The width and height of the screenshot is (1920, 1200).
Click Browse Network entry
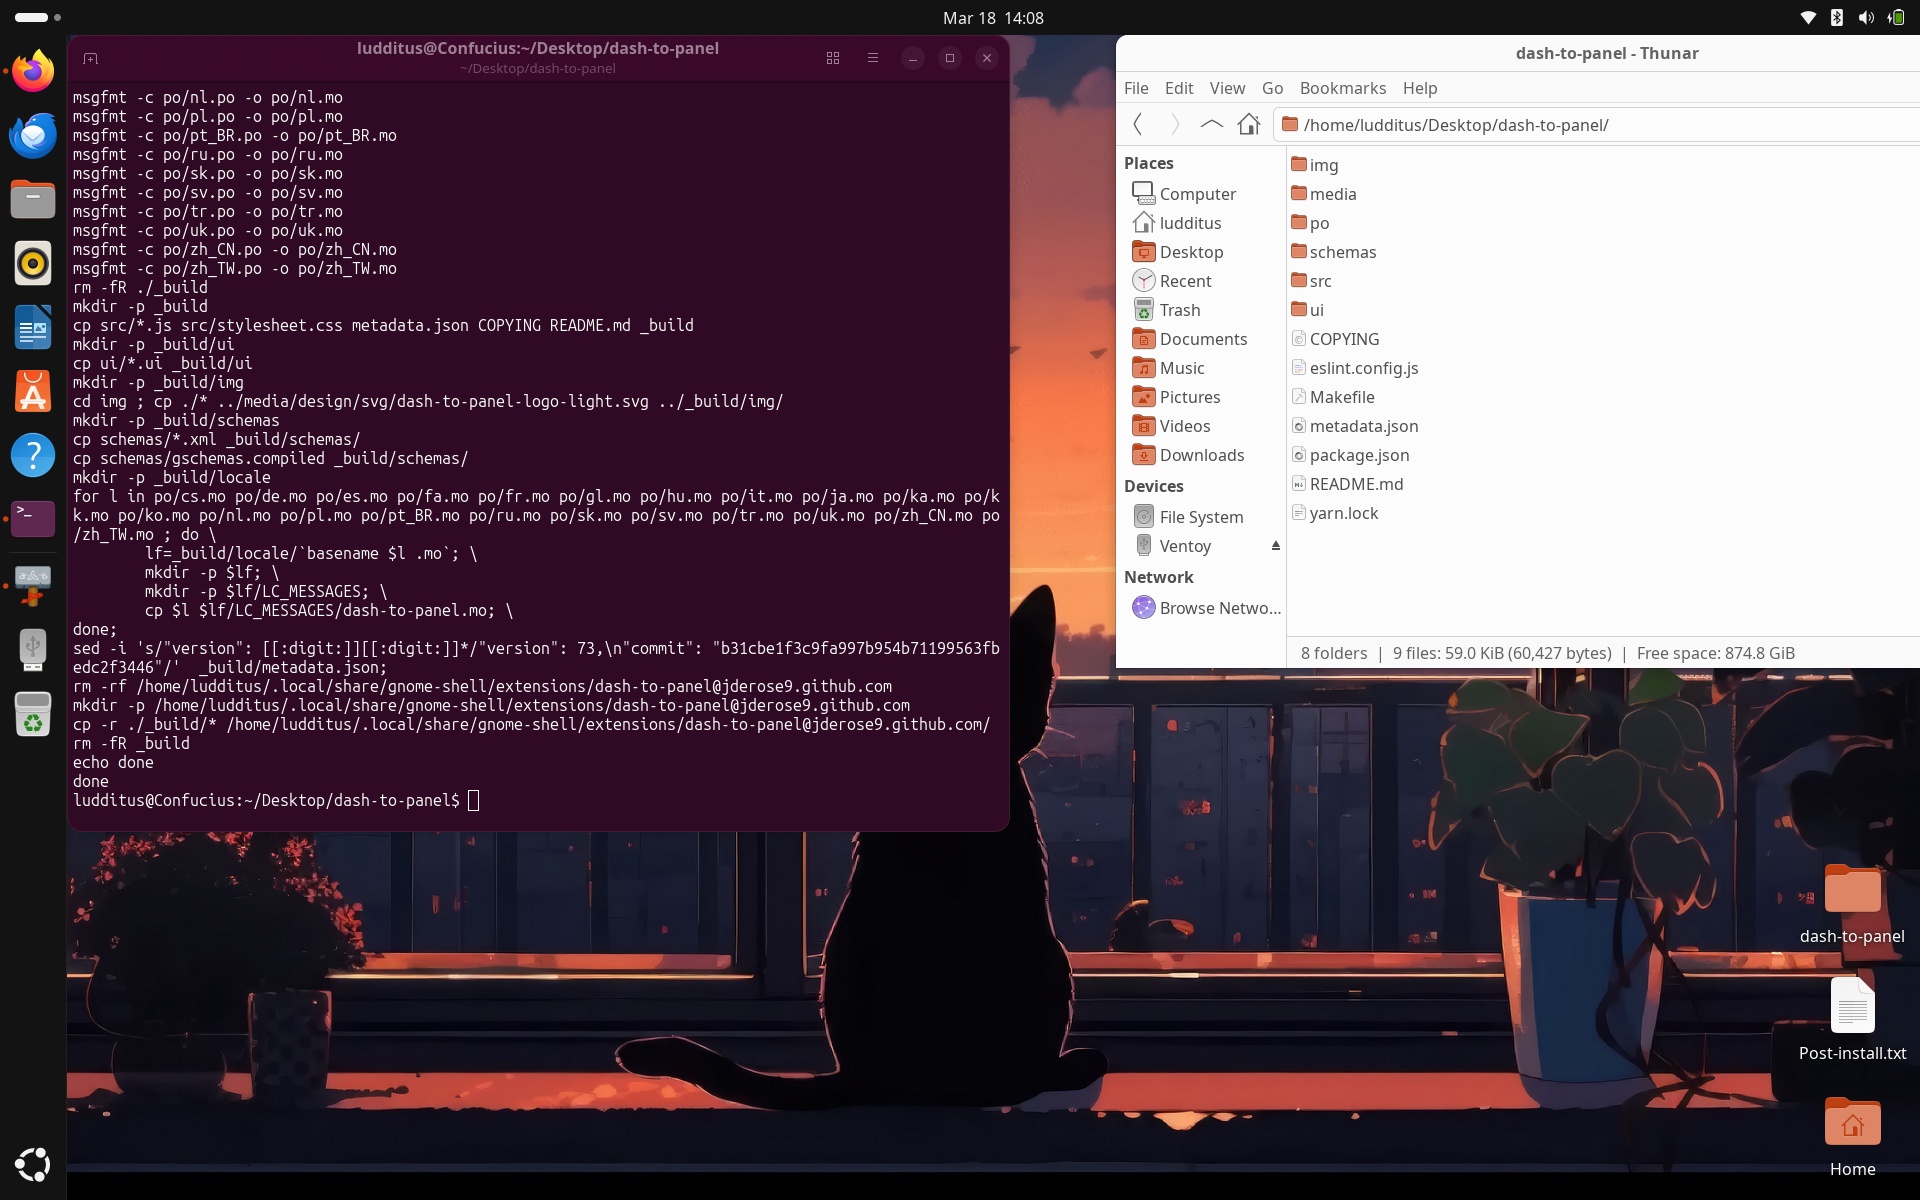1219,608
